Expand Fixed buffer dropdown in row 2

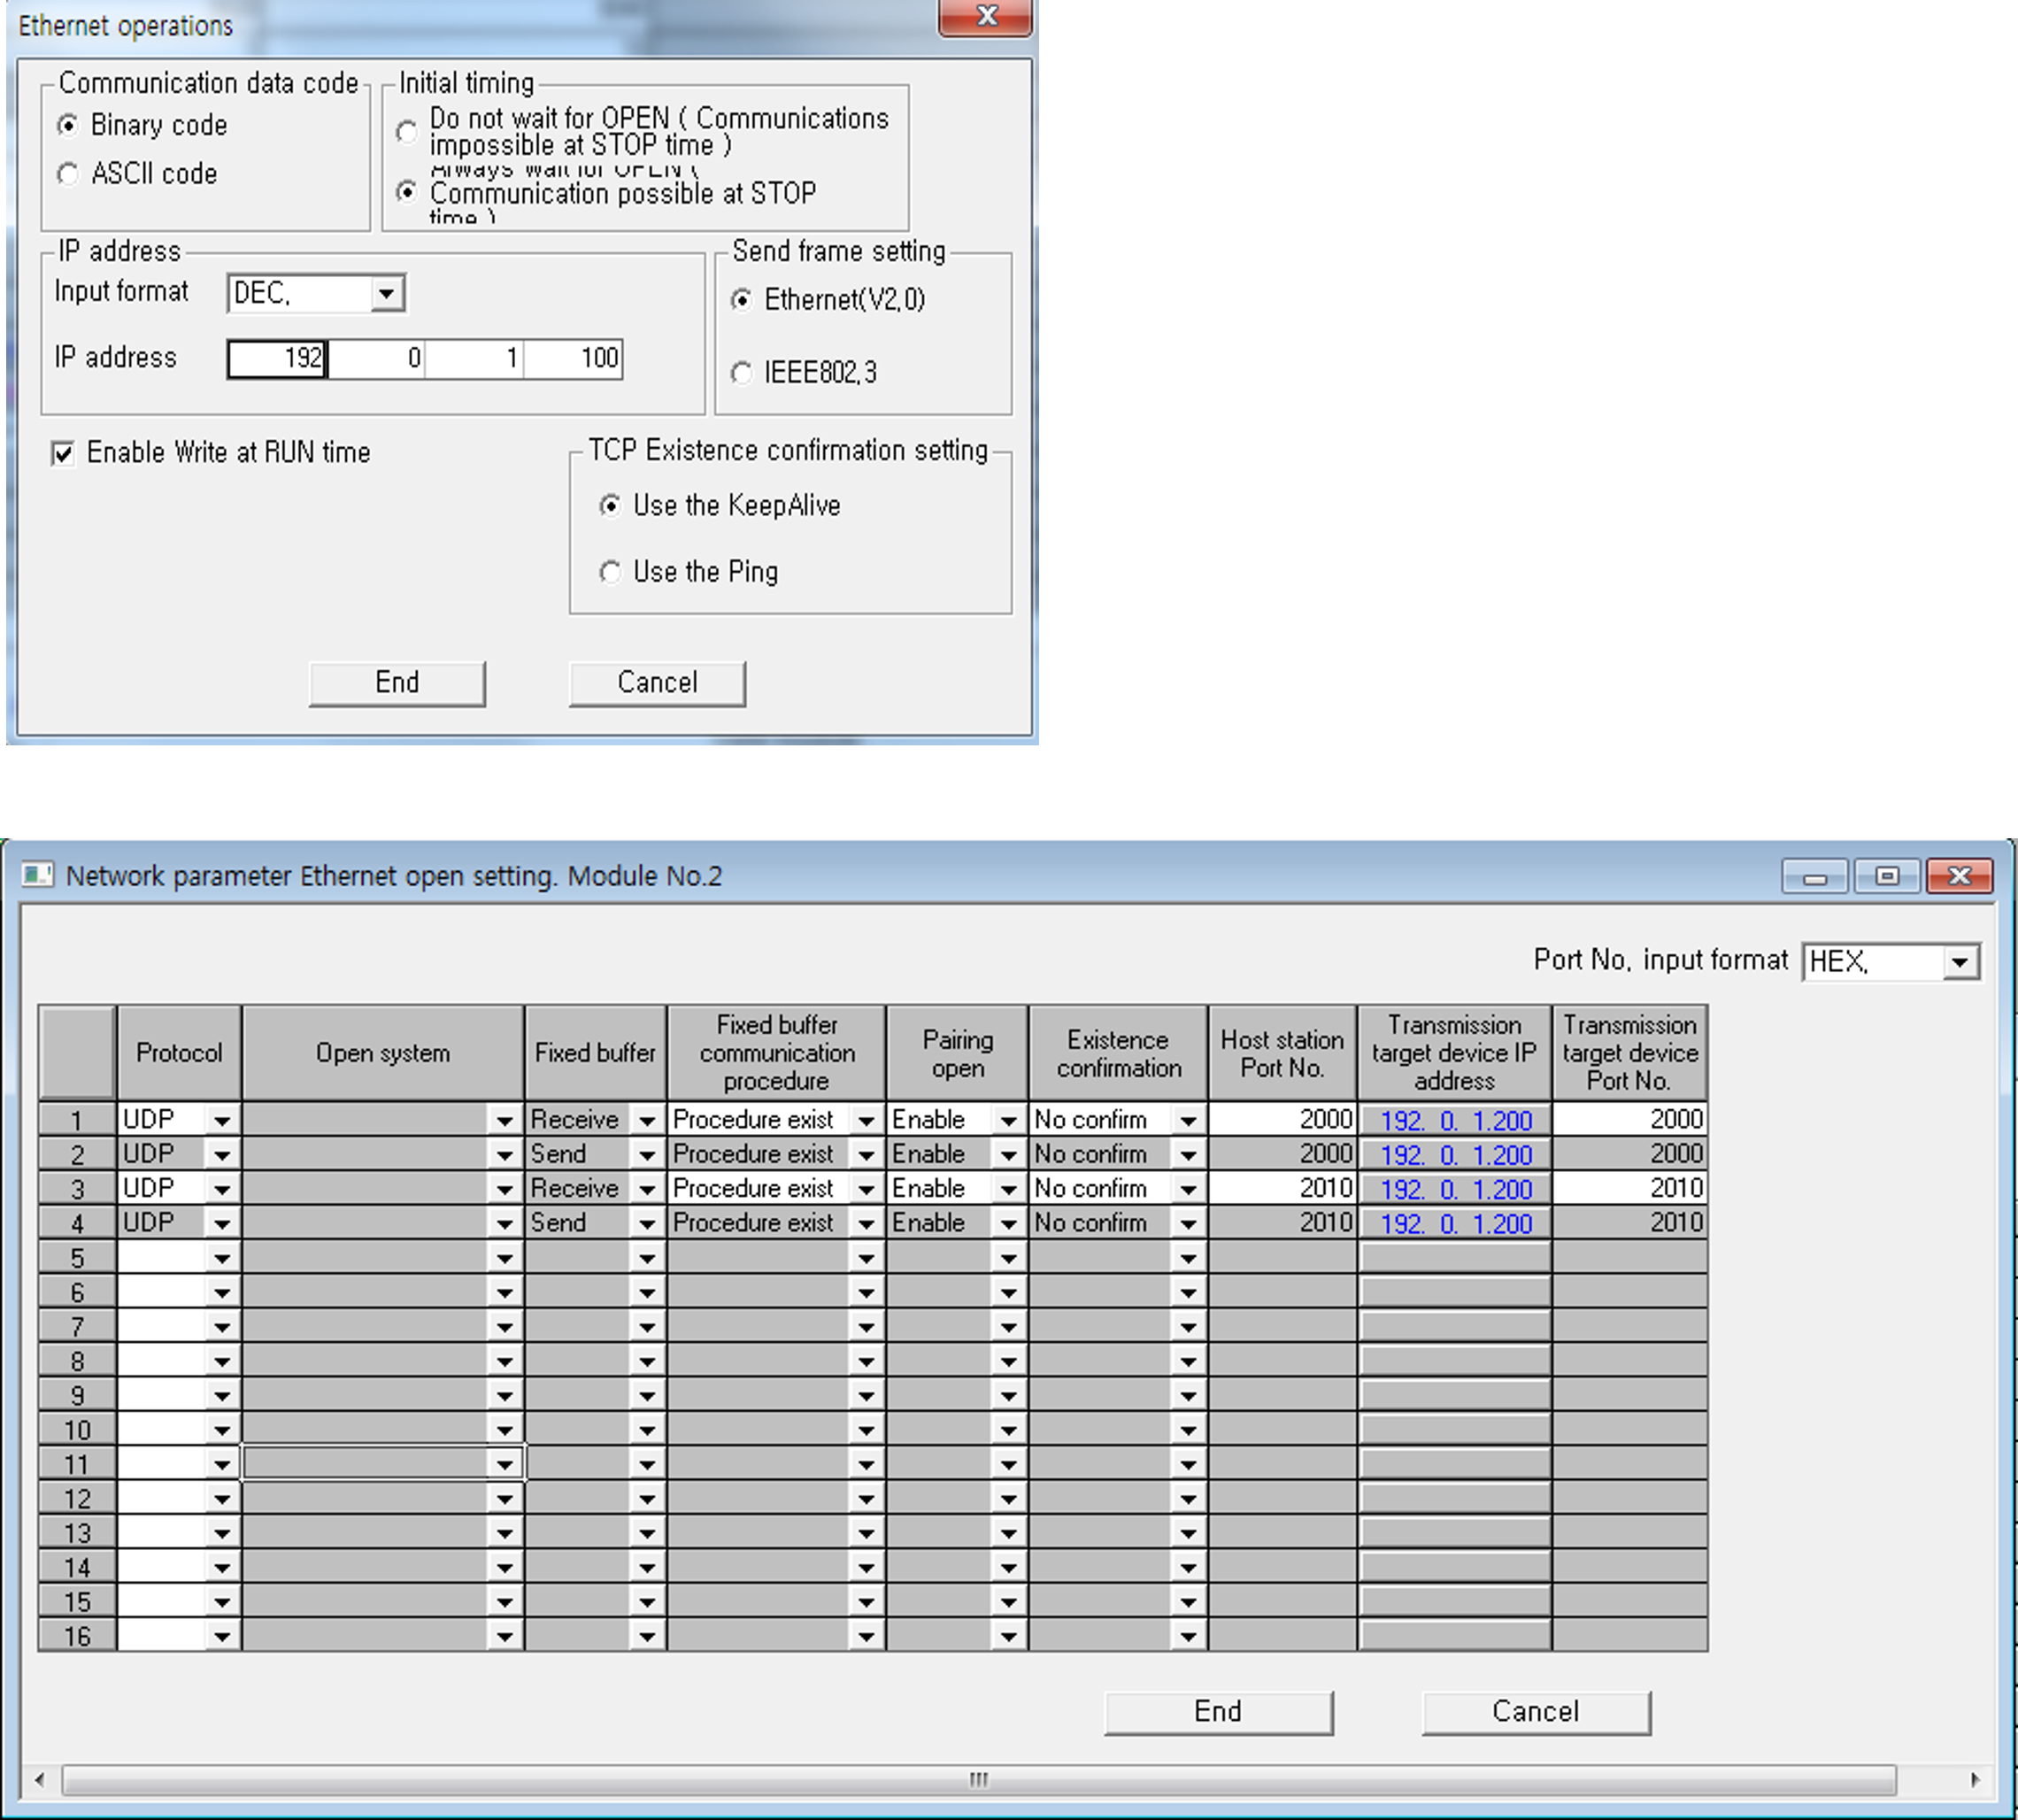[x=647, y=1155]
